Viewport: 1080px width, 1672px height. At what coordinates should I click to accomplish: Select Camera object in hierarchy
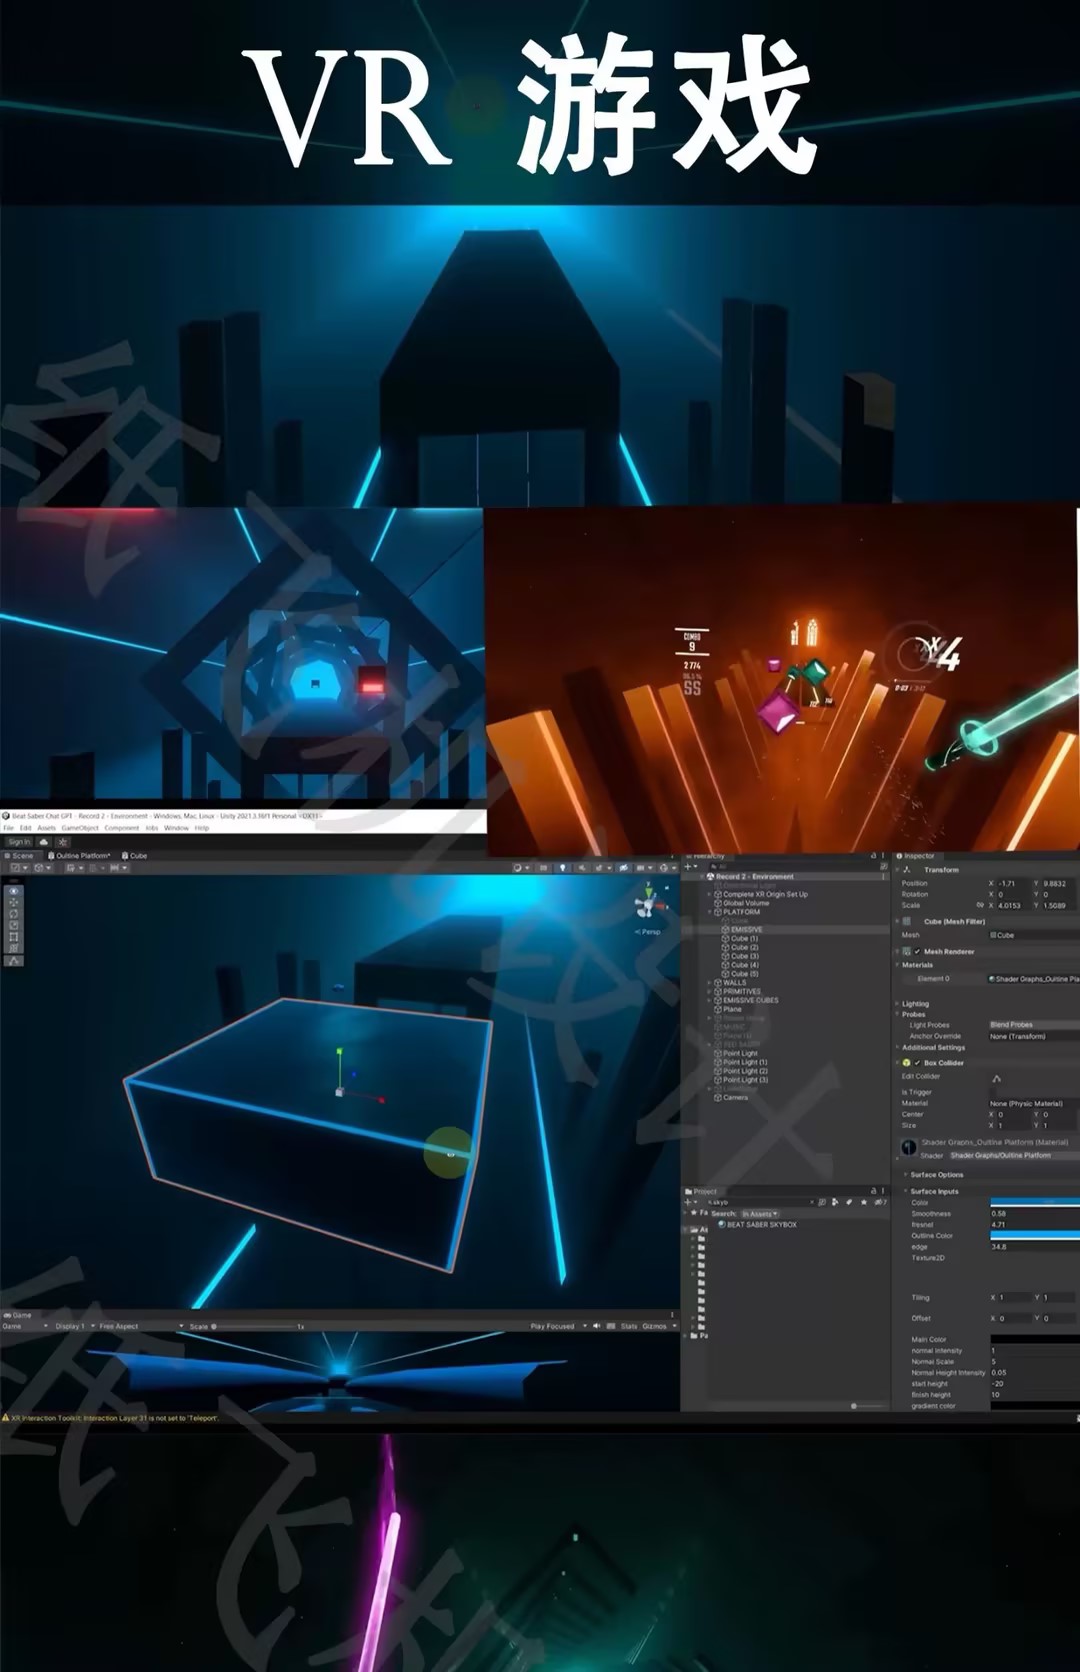(x=731, y=1098)
